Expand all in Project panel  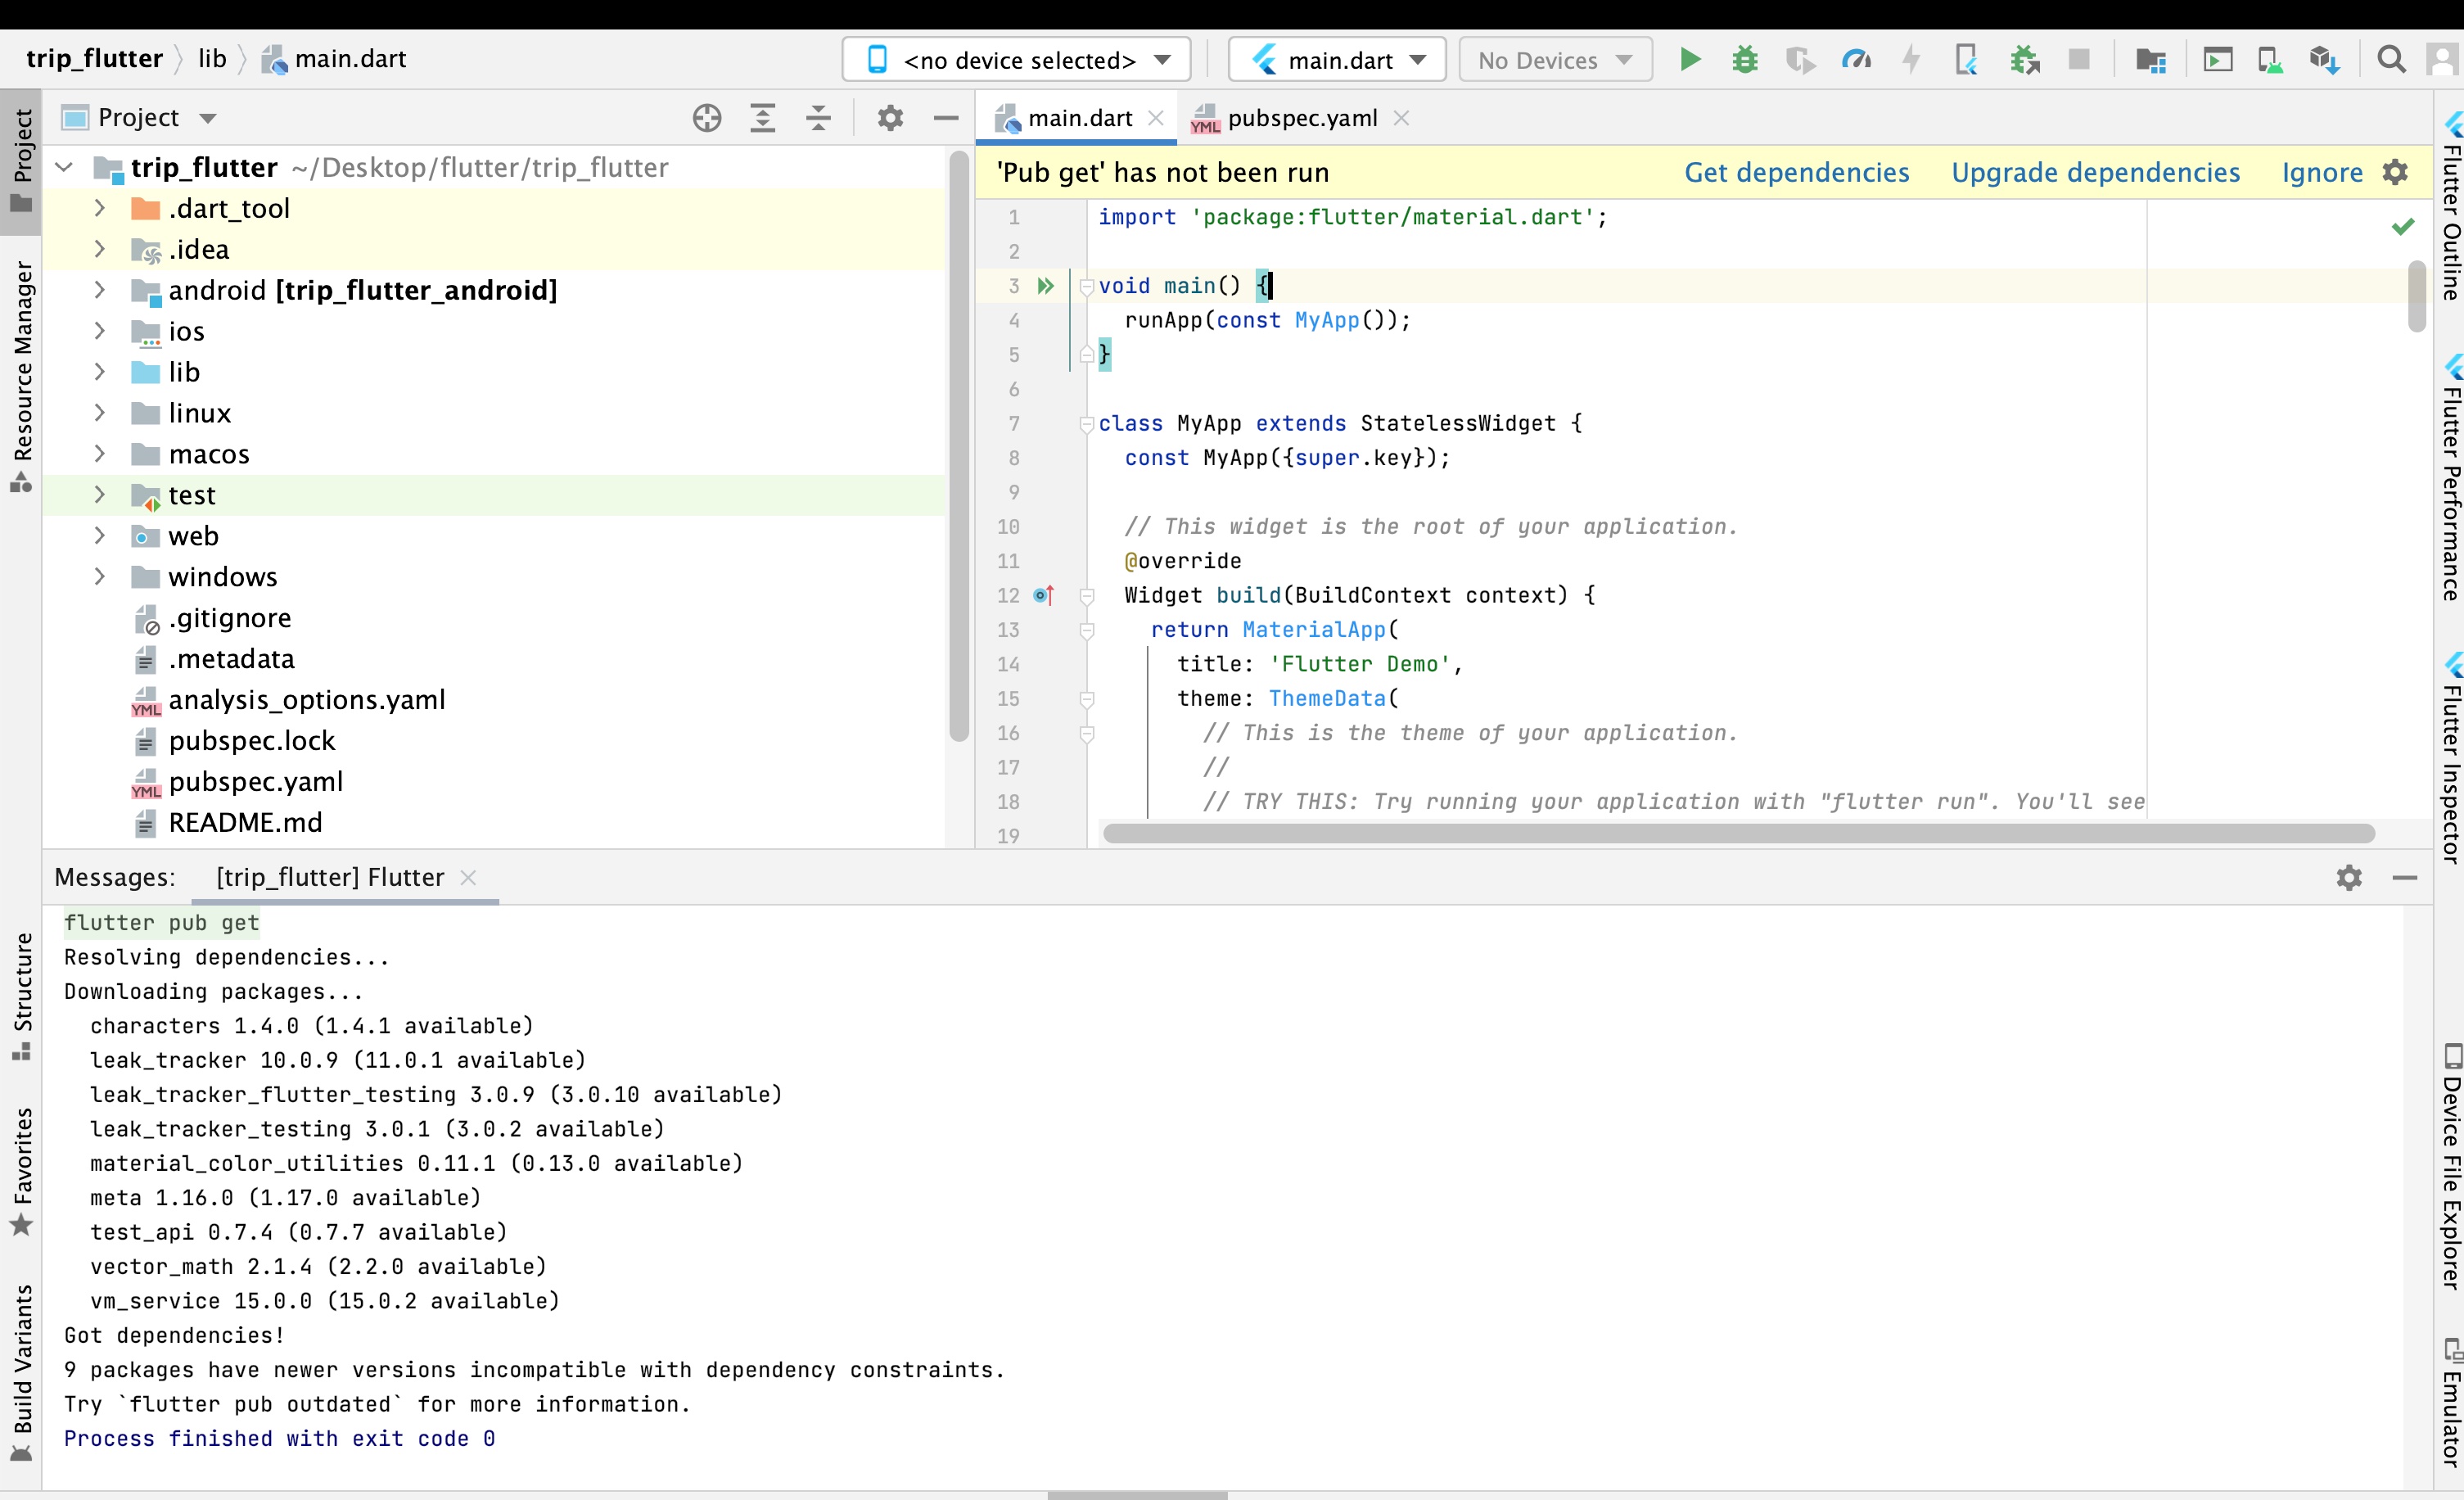[763, 118]
